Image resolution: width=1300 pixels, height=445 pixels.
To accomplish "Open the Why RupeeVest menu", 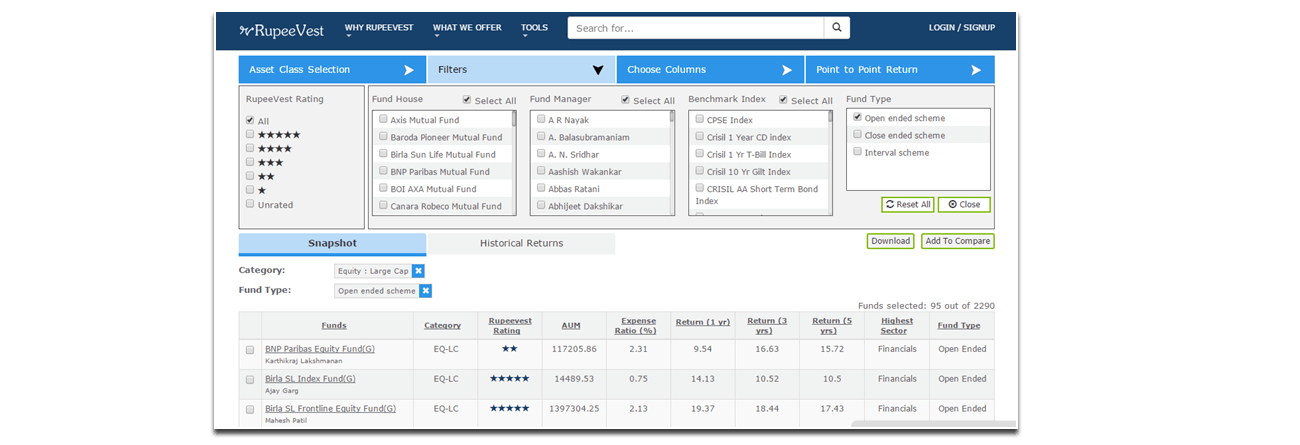I will point(378,28).
